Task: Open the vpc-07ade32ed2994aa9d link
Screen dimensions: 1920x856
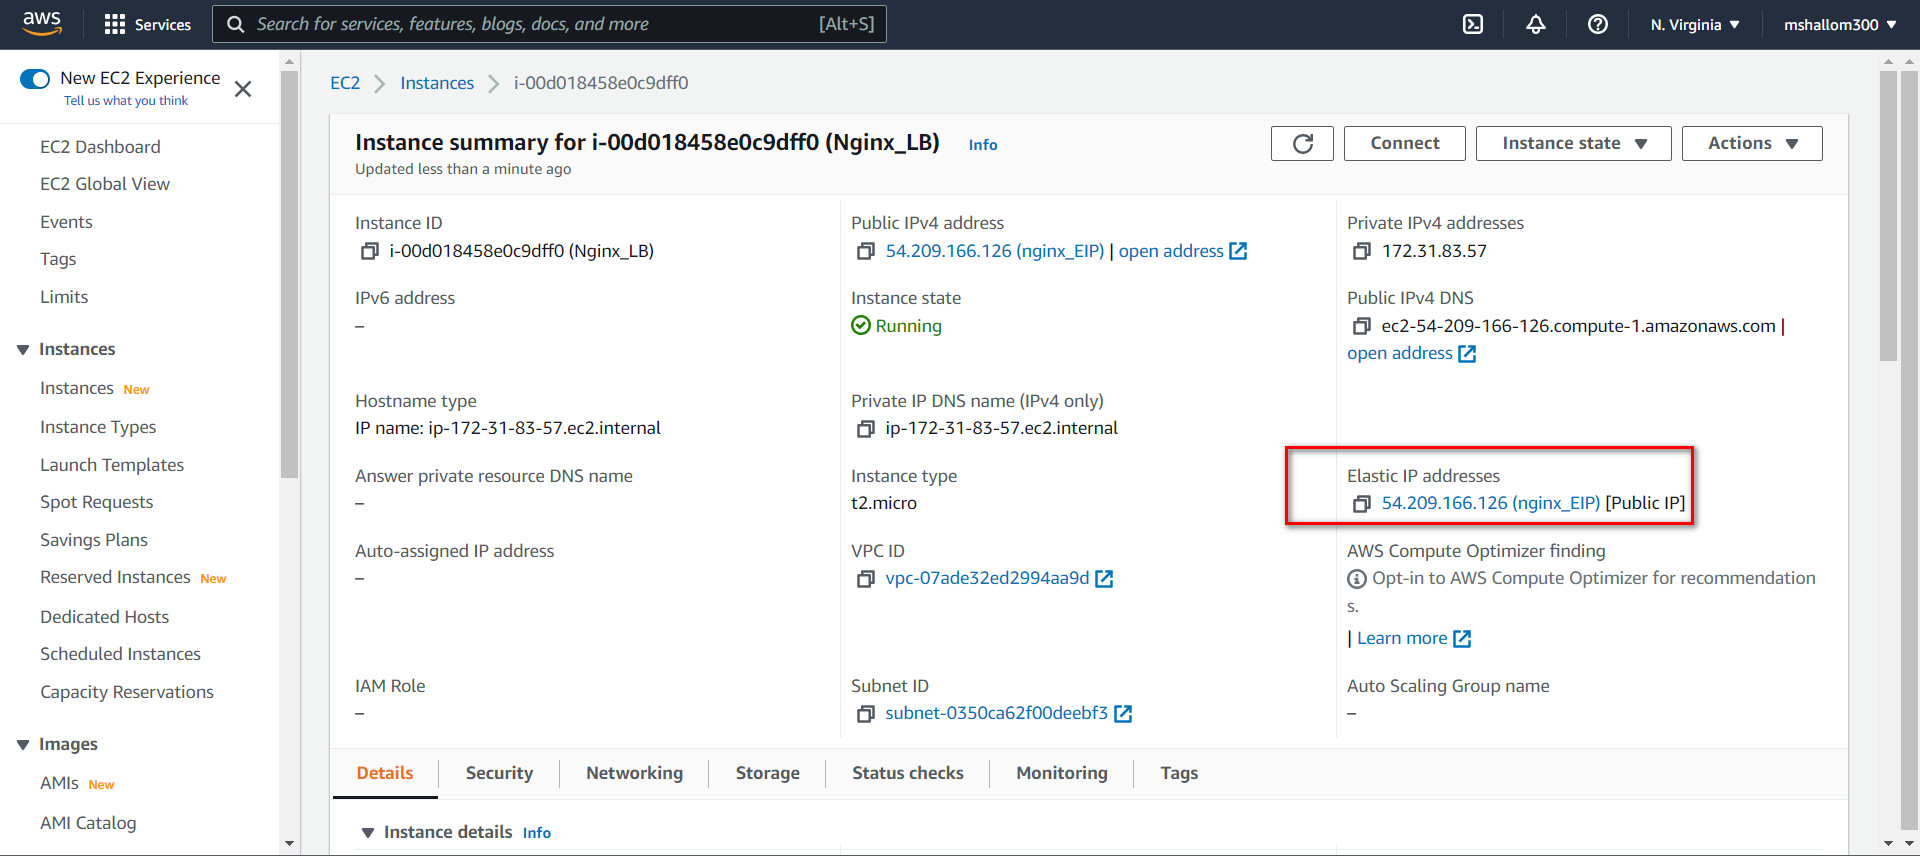Action: tap(987, 578)
